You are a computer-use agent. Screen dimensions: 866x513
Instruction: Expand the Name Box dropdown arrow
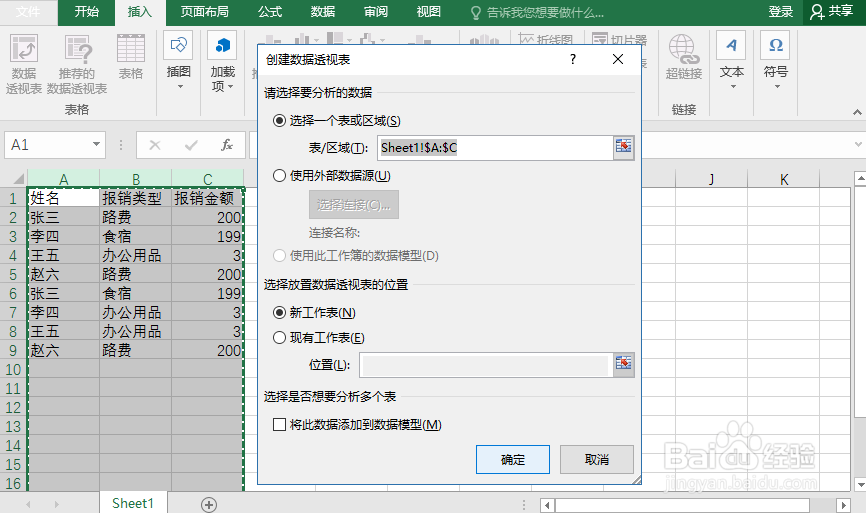point(96,144)
